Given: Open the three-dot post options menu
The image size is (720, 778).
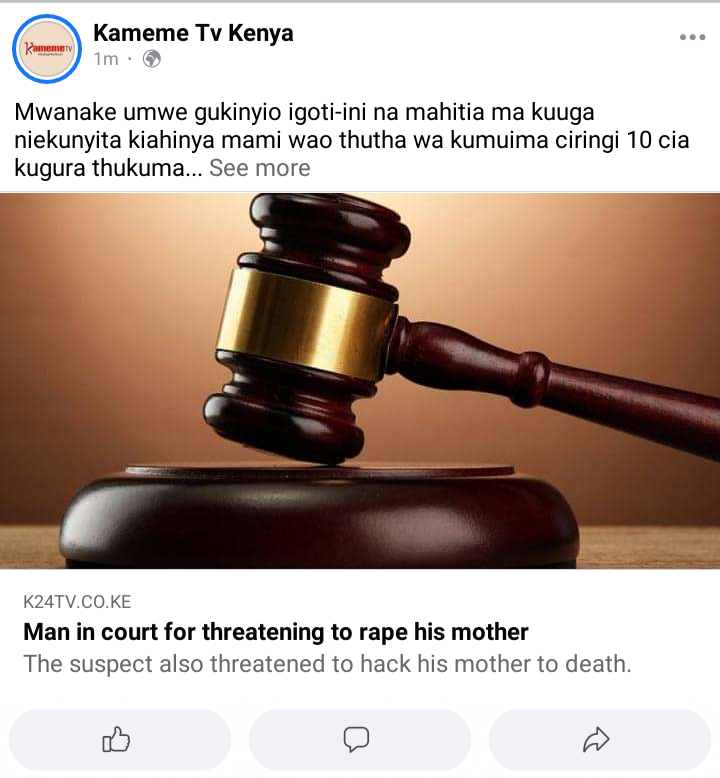Looking at the screenshot, I should point(692,37).
